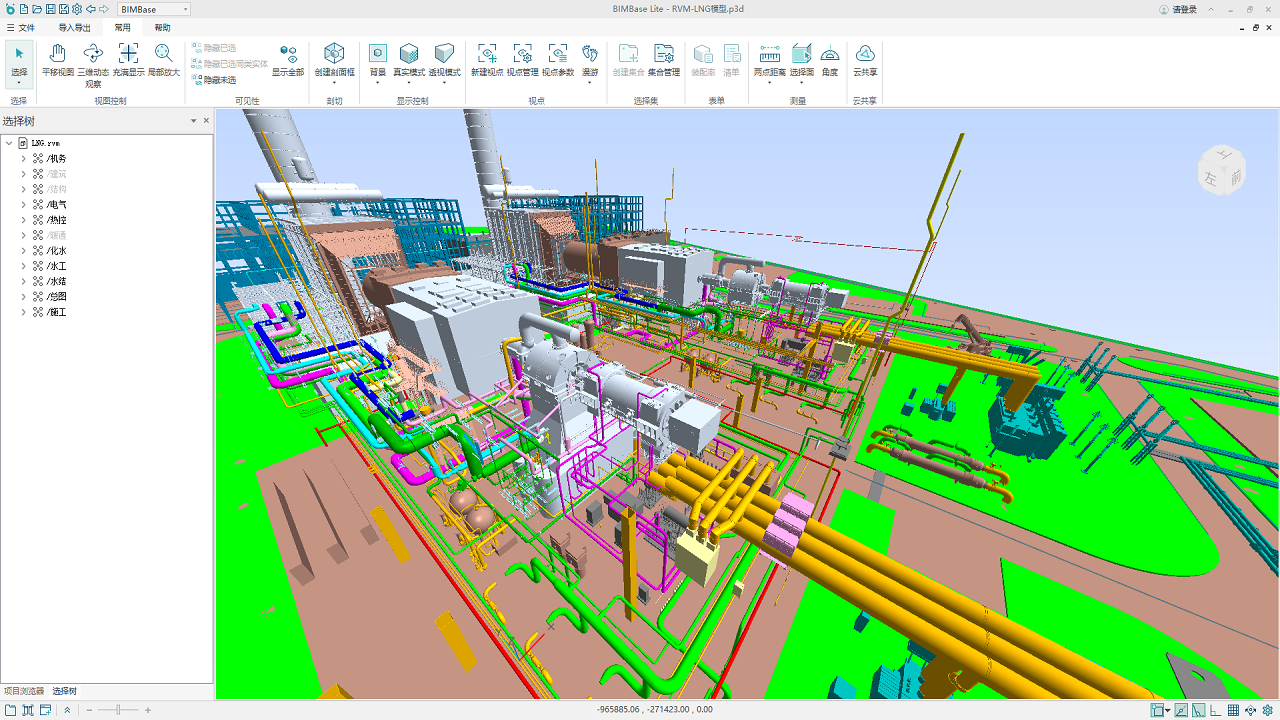The width and height of the screenshot is (1280, 720).
Task: Open 云共享 cloud sharing
Action: click(x=865, y=60)
